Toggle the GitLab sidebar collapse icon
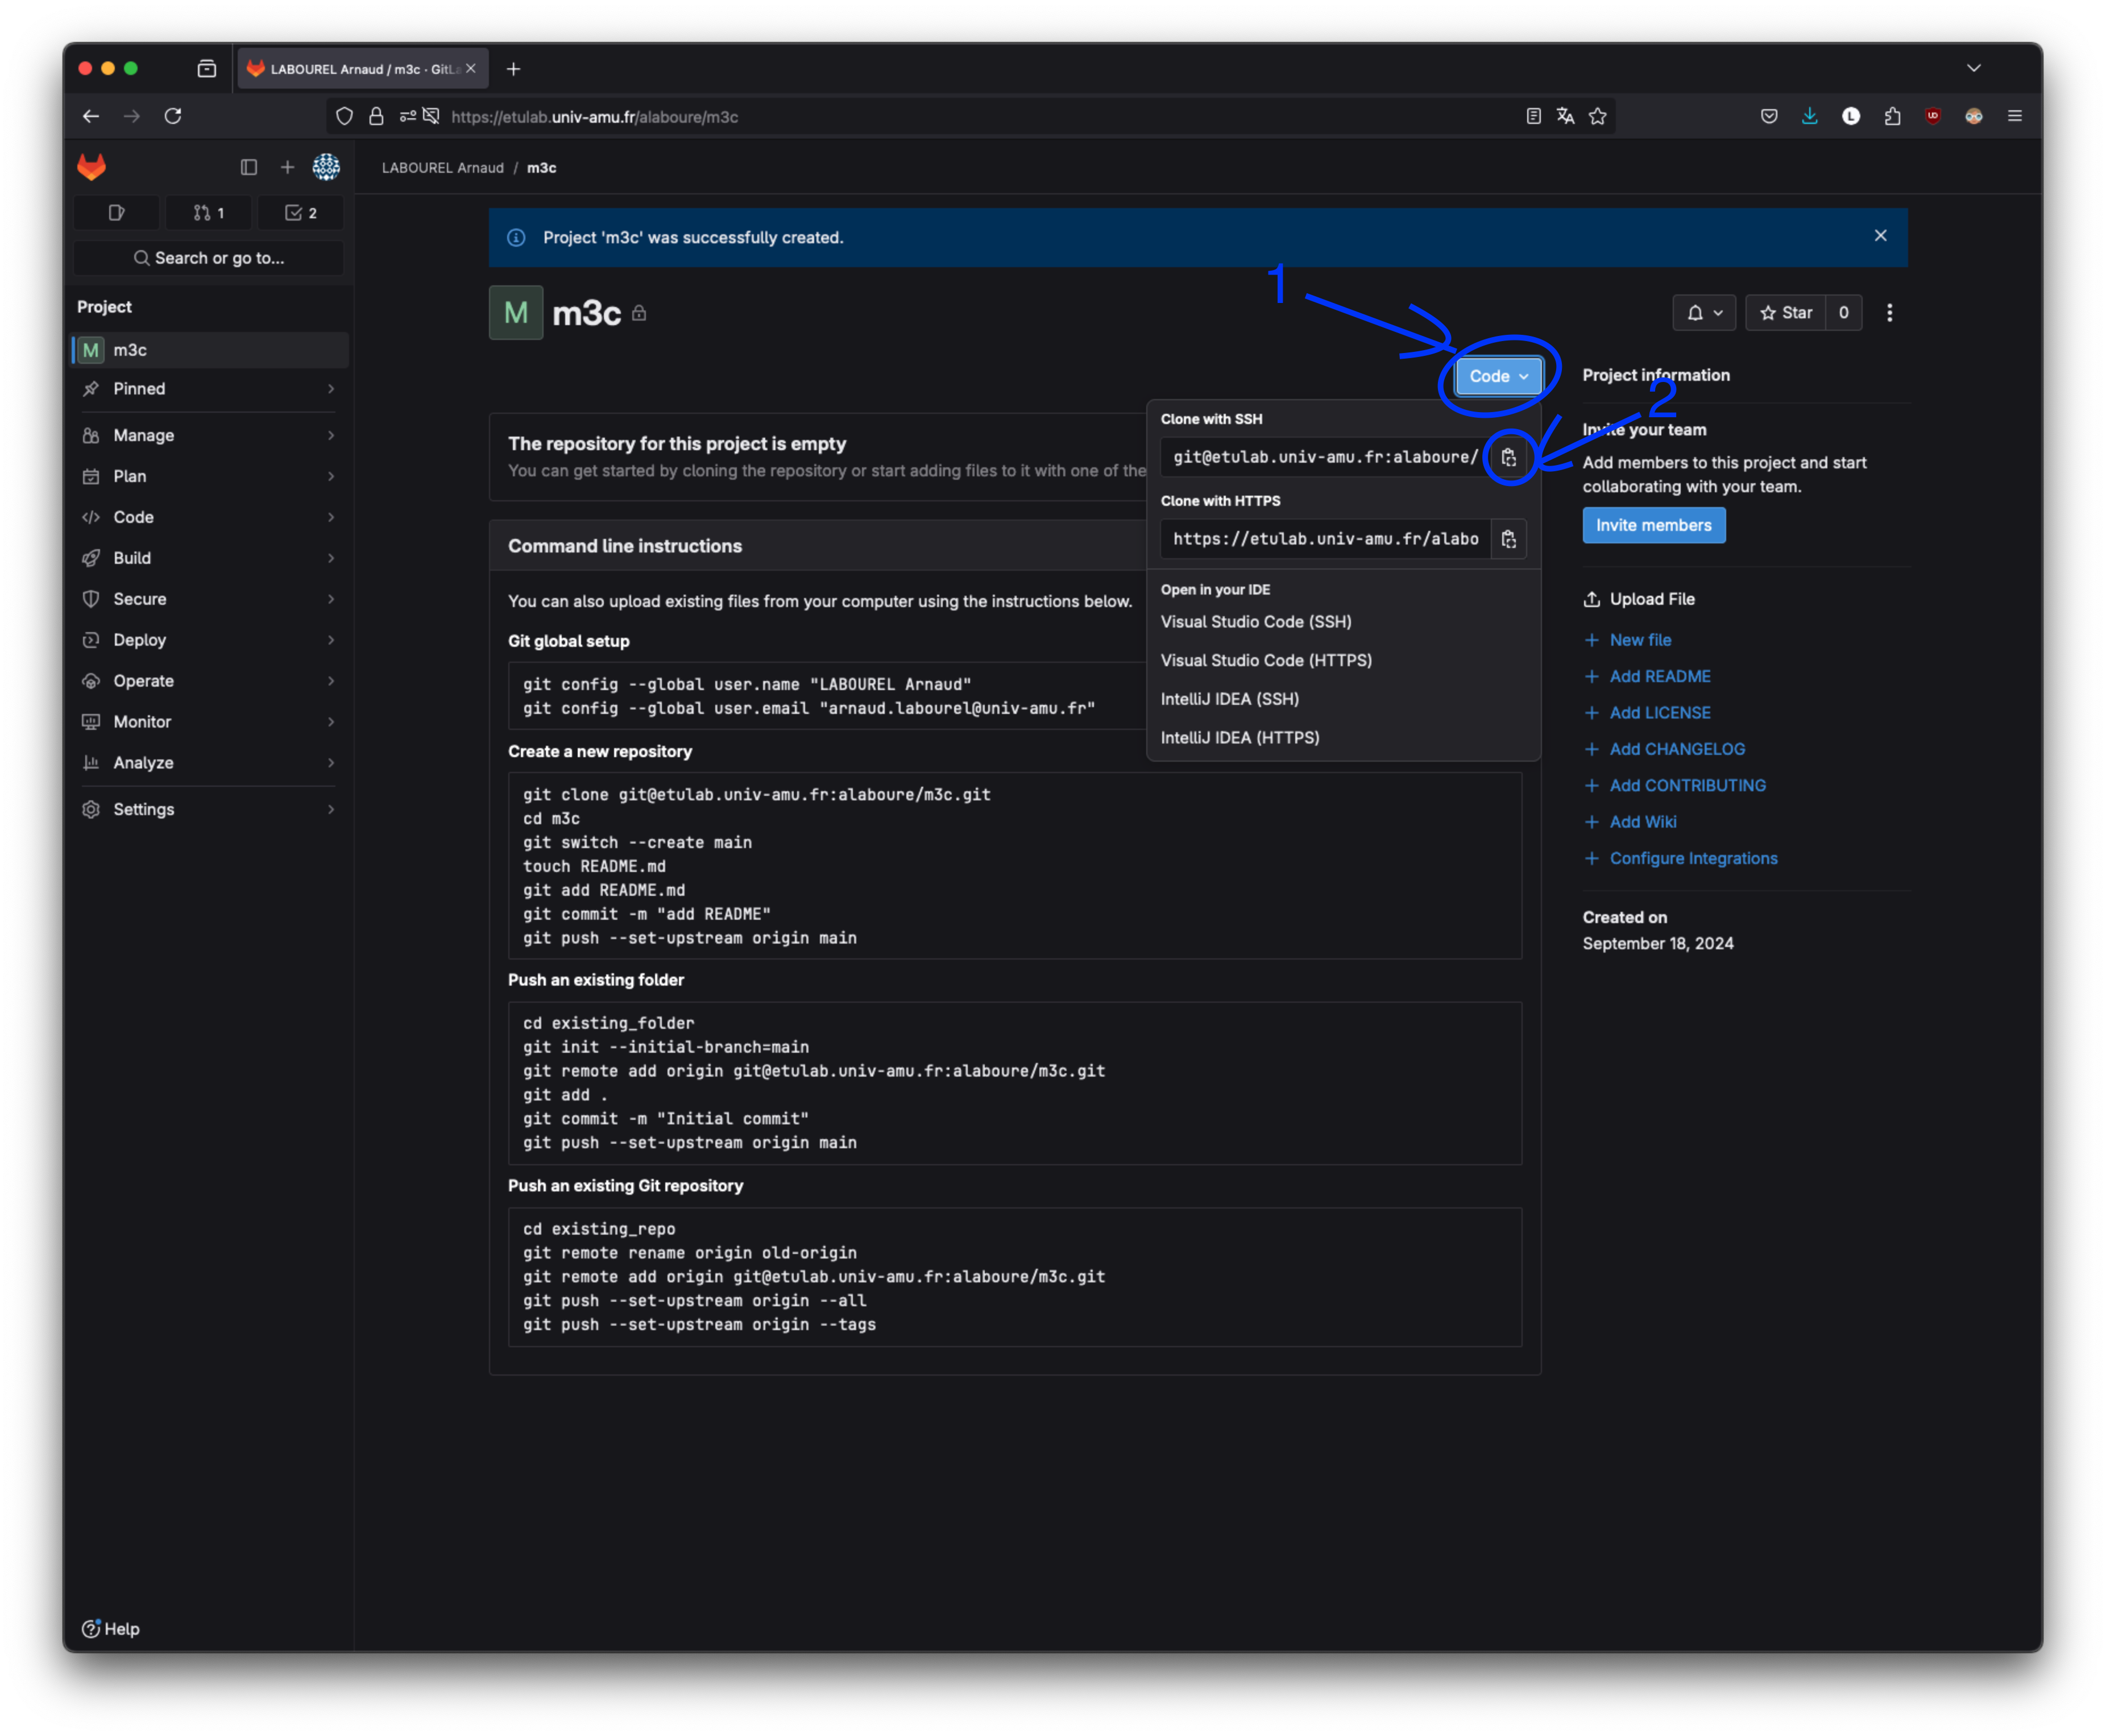This screenshot has height=1736, width=2106. click(249, 167)
